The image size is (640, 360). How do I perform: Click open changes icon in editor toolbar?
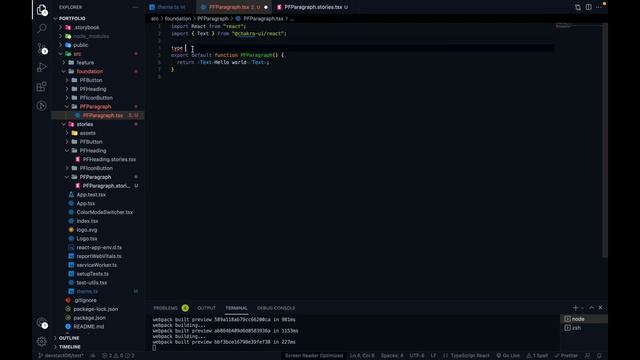(x=578, y=7)
